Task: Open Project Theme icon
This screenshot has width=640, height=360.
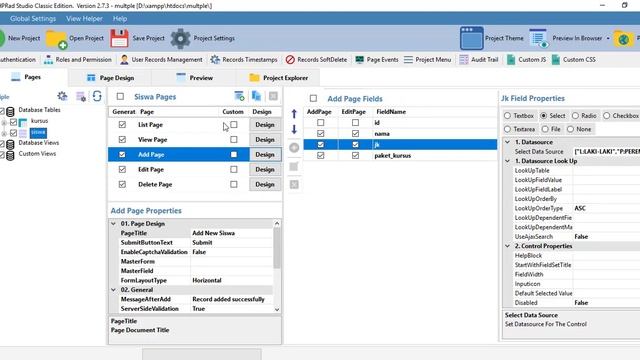Action: 471,38
